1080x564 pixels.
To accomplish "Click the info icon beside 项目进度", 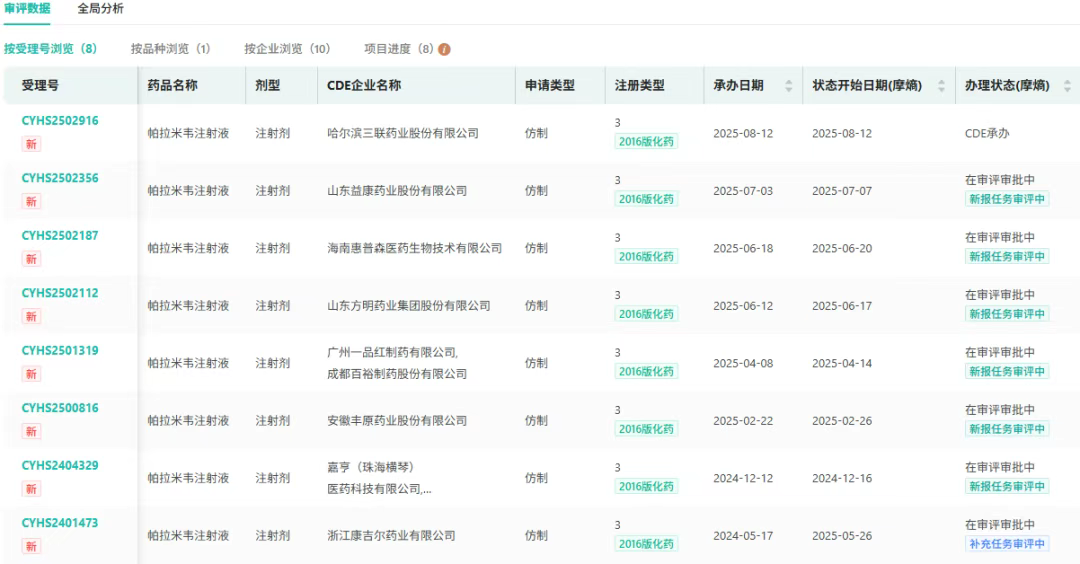I will [444, 49].
